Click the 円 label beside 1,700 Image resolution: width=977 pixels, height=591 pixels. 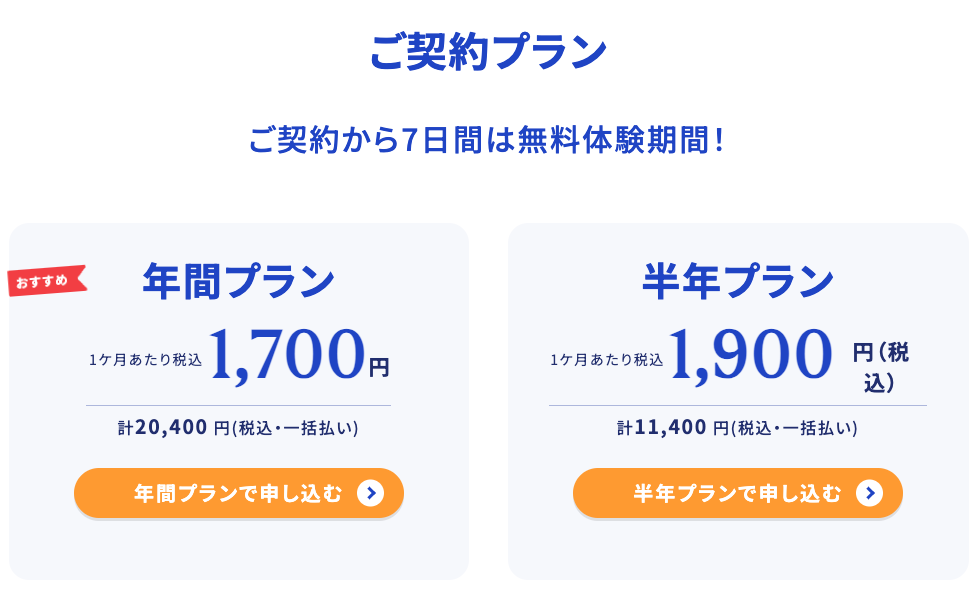coord(379,367)
